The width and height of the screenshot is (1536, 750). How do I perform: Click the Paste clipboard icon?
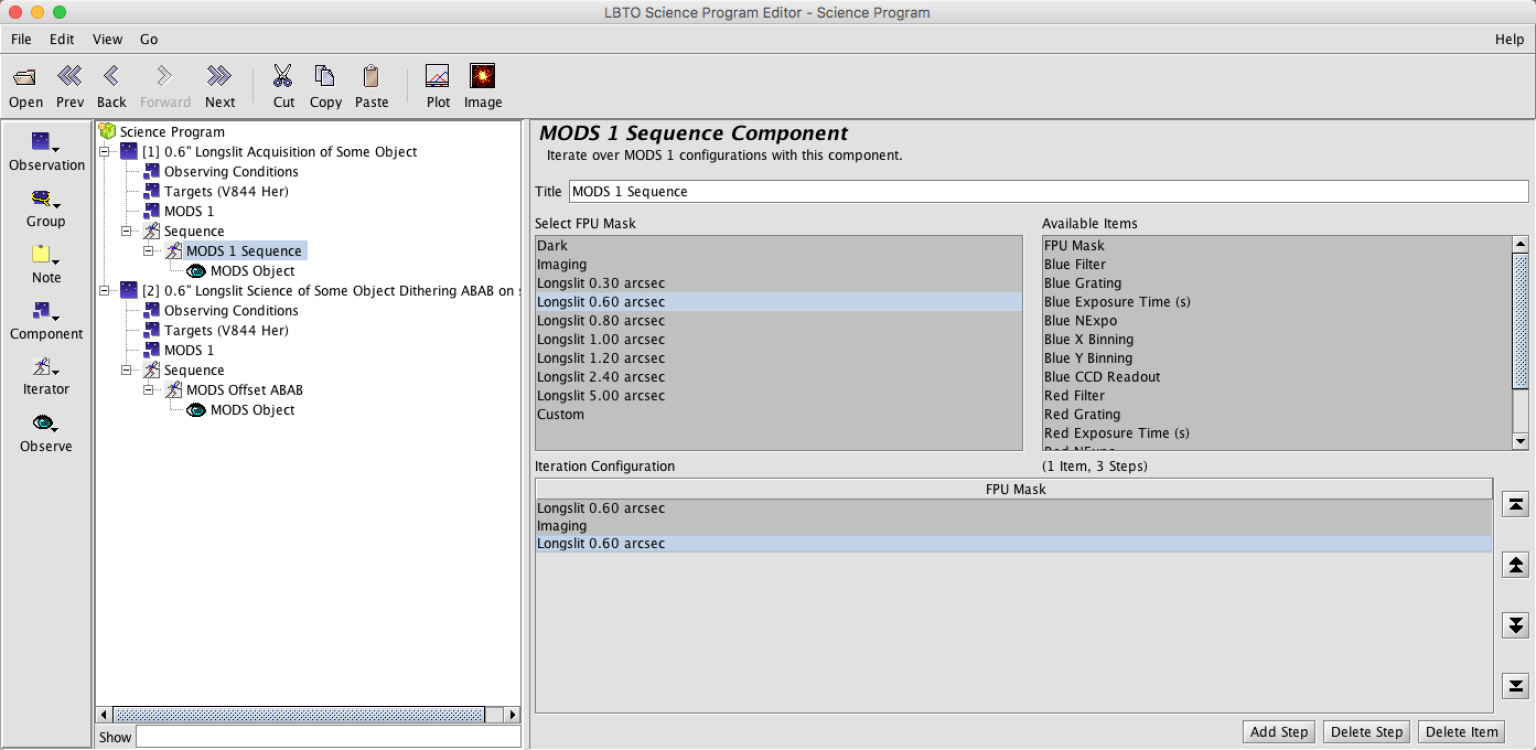pos(371,76)
